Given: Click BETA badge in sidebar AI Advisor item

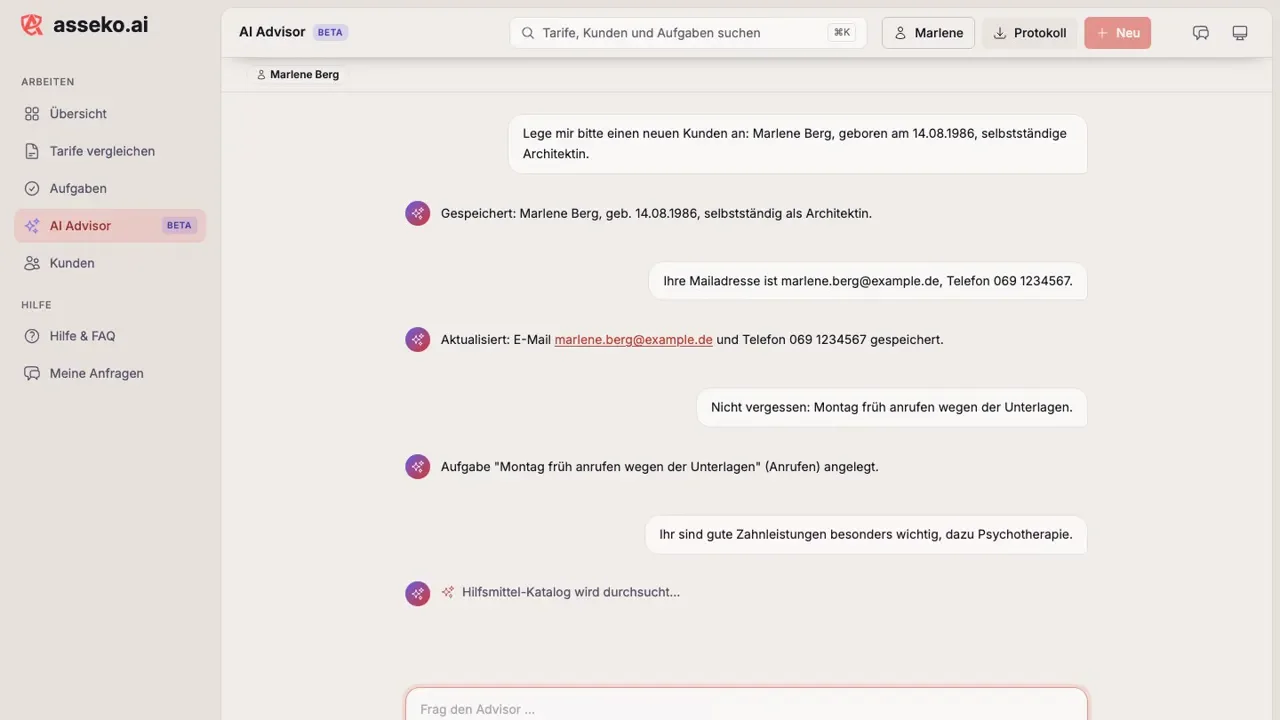Looking at the screenshot, I should pyautogui.click(x=179, y=226).
